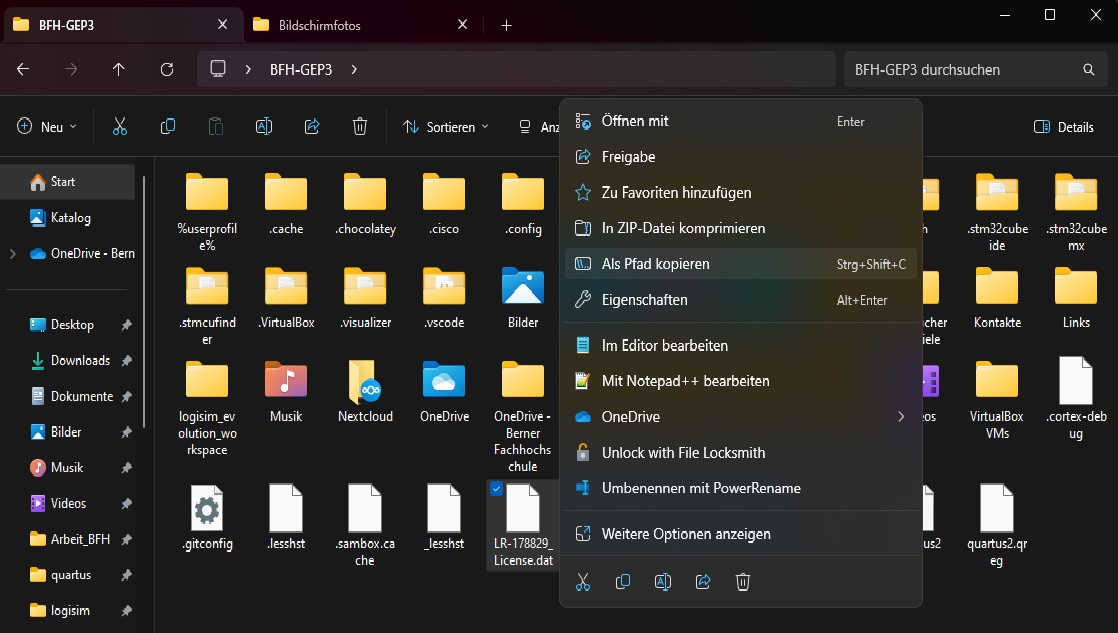Screen dimensions: 1118x633
Task: Refresh the current folder view
Action: pos(167,69)
